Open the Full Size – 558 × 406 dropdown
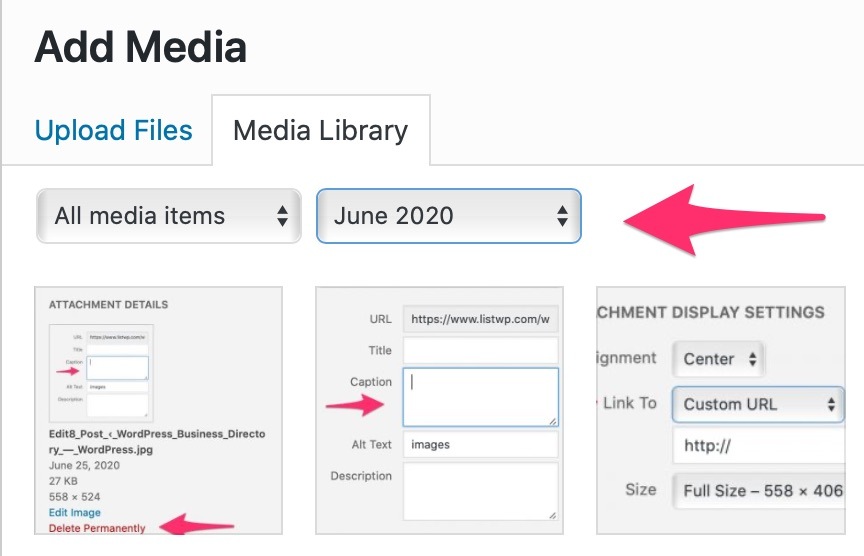 pos(759,491)
